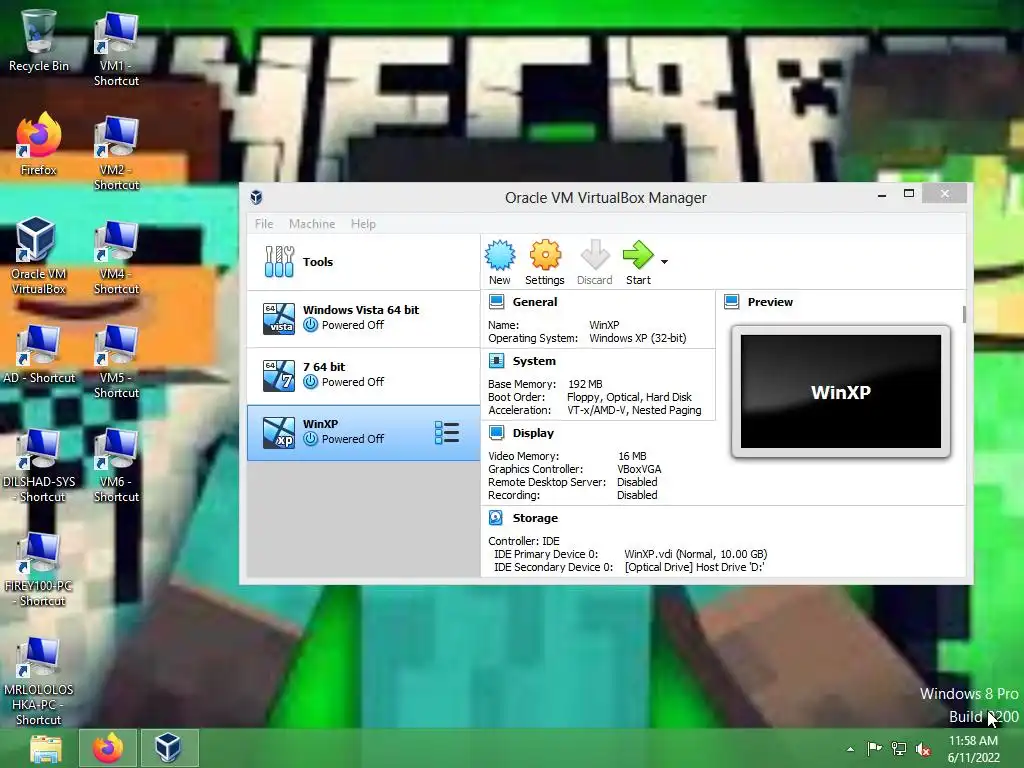Select the AD - Shortcut desktop icon
This screenshot has width=1024, height=768.
coord(39,353)
